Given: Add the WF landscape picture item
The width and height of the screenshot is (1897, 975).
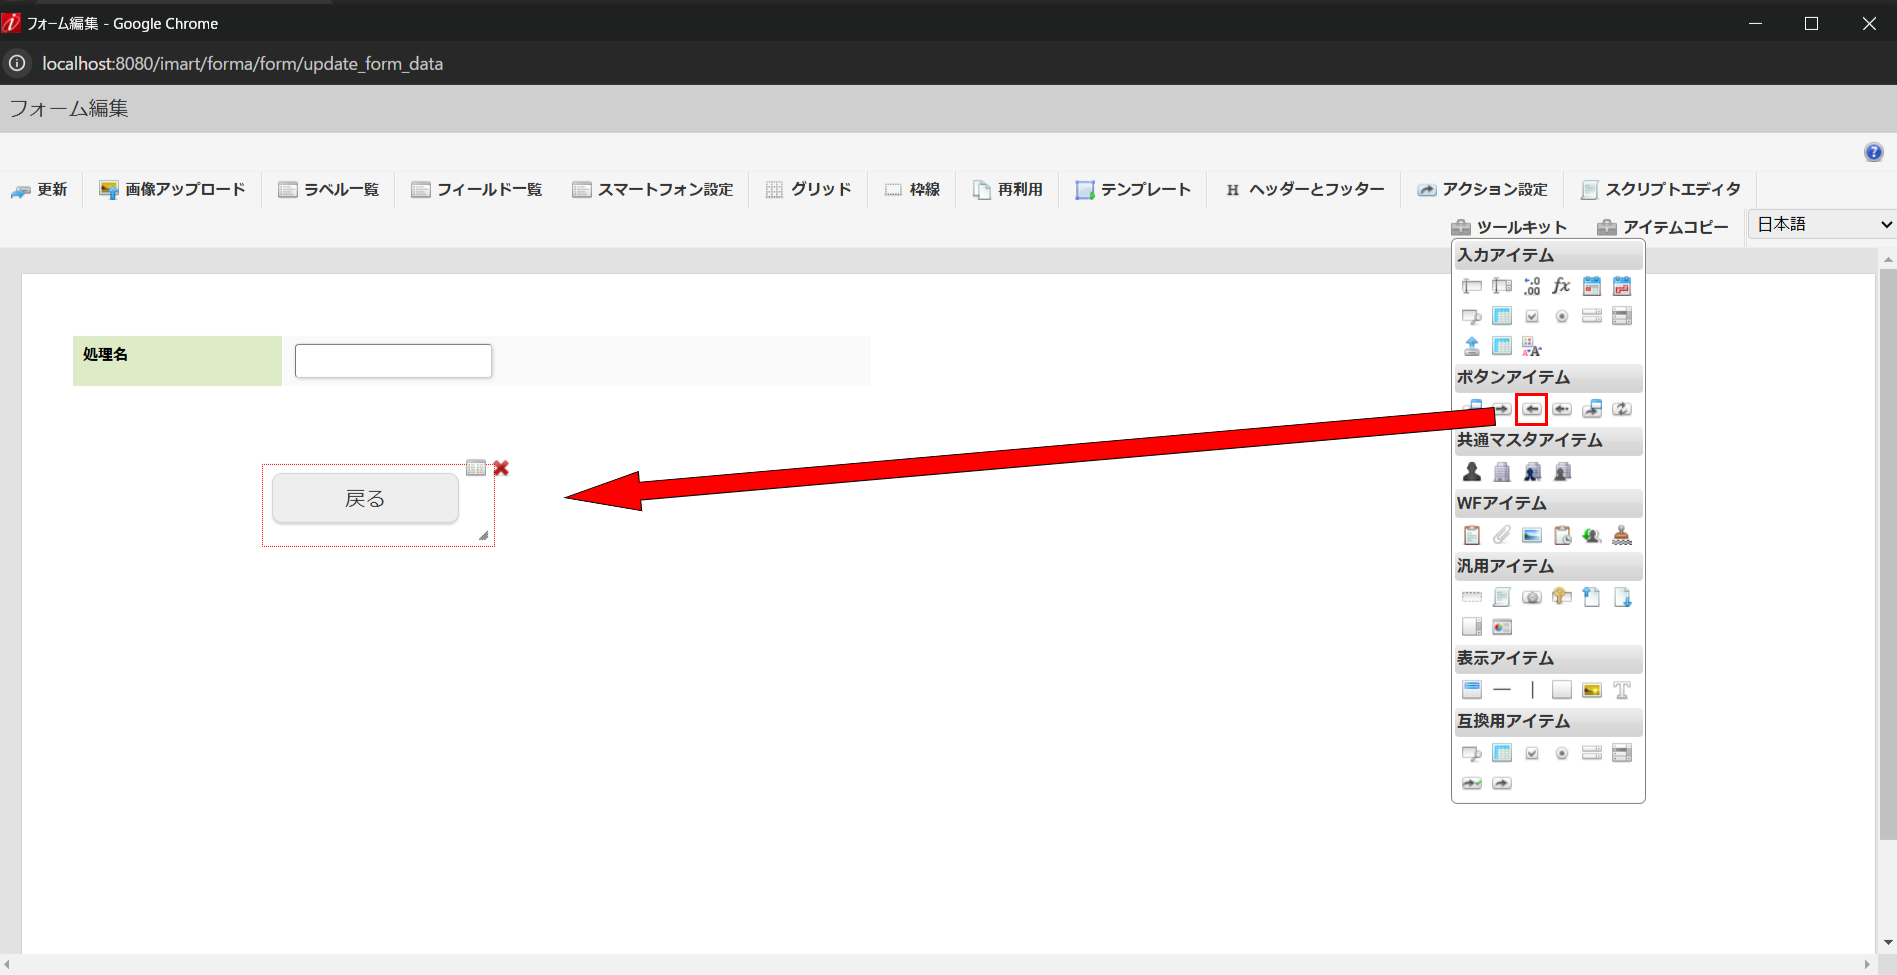Looking at the screenshot, I should [1532, 536].
